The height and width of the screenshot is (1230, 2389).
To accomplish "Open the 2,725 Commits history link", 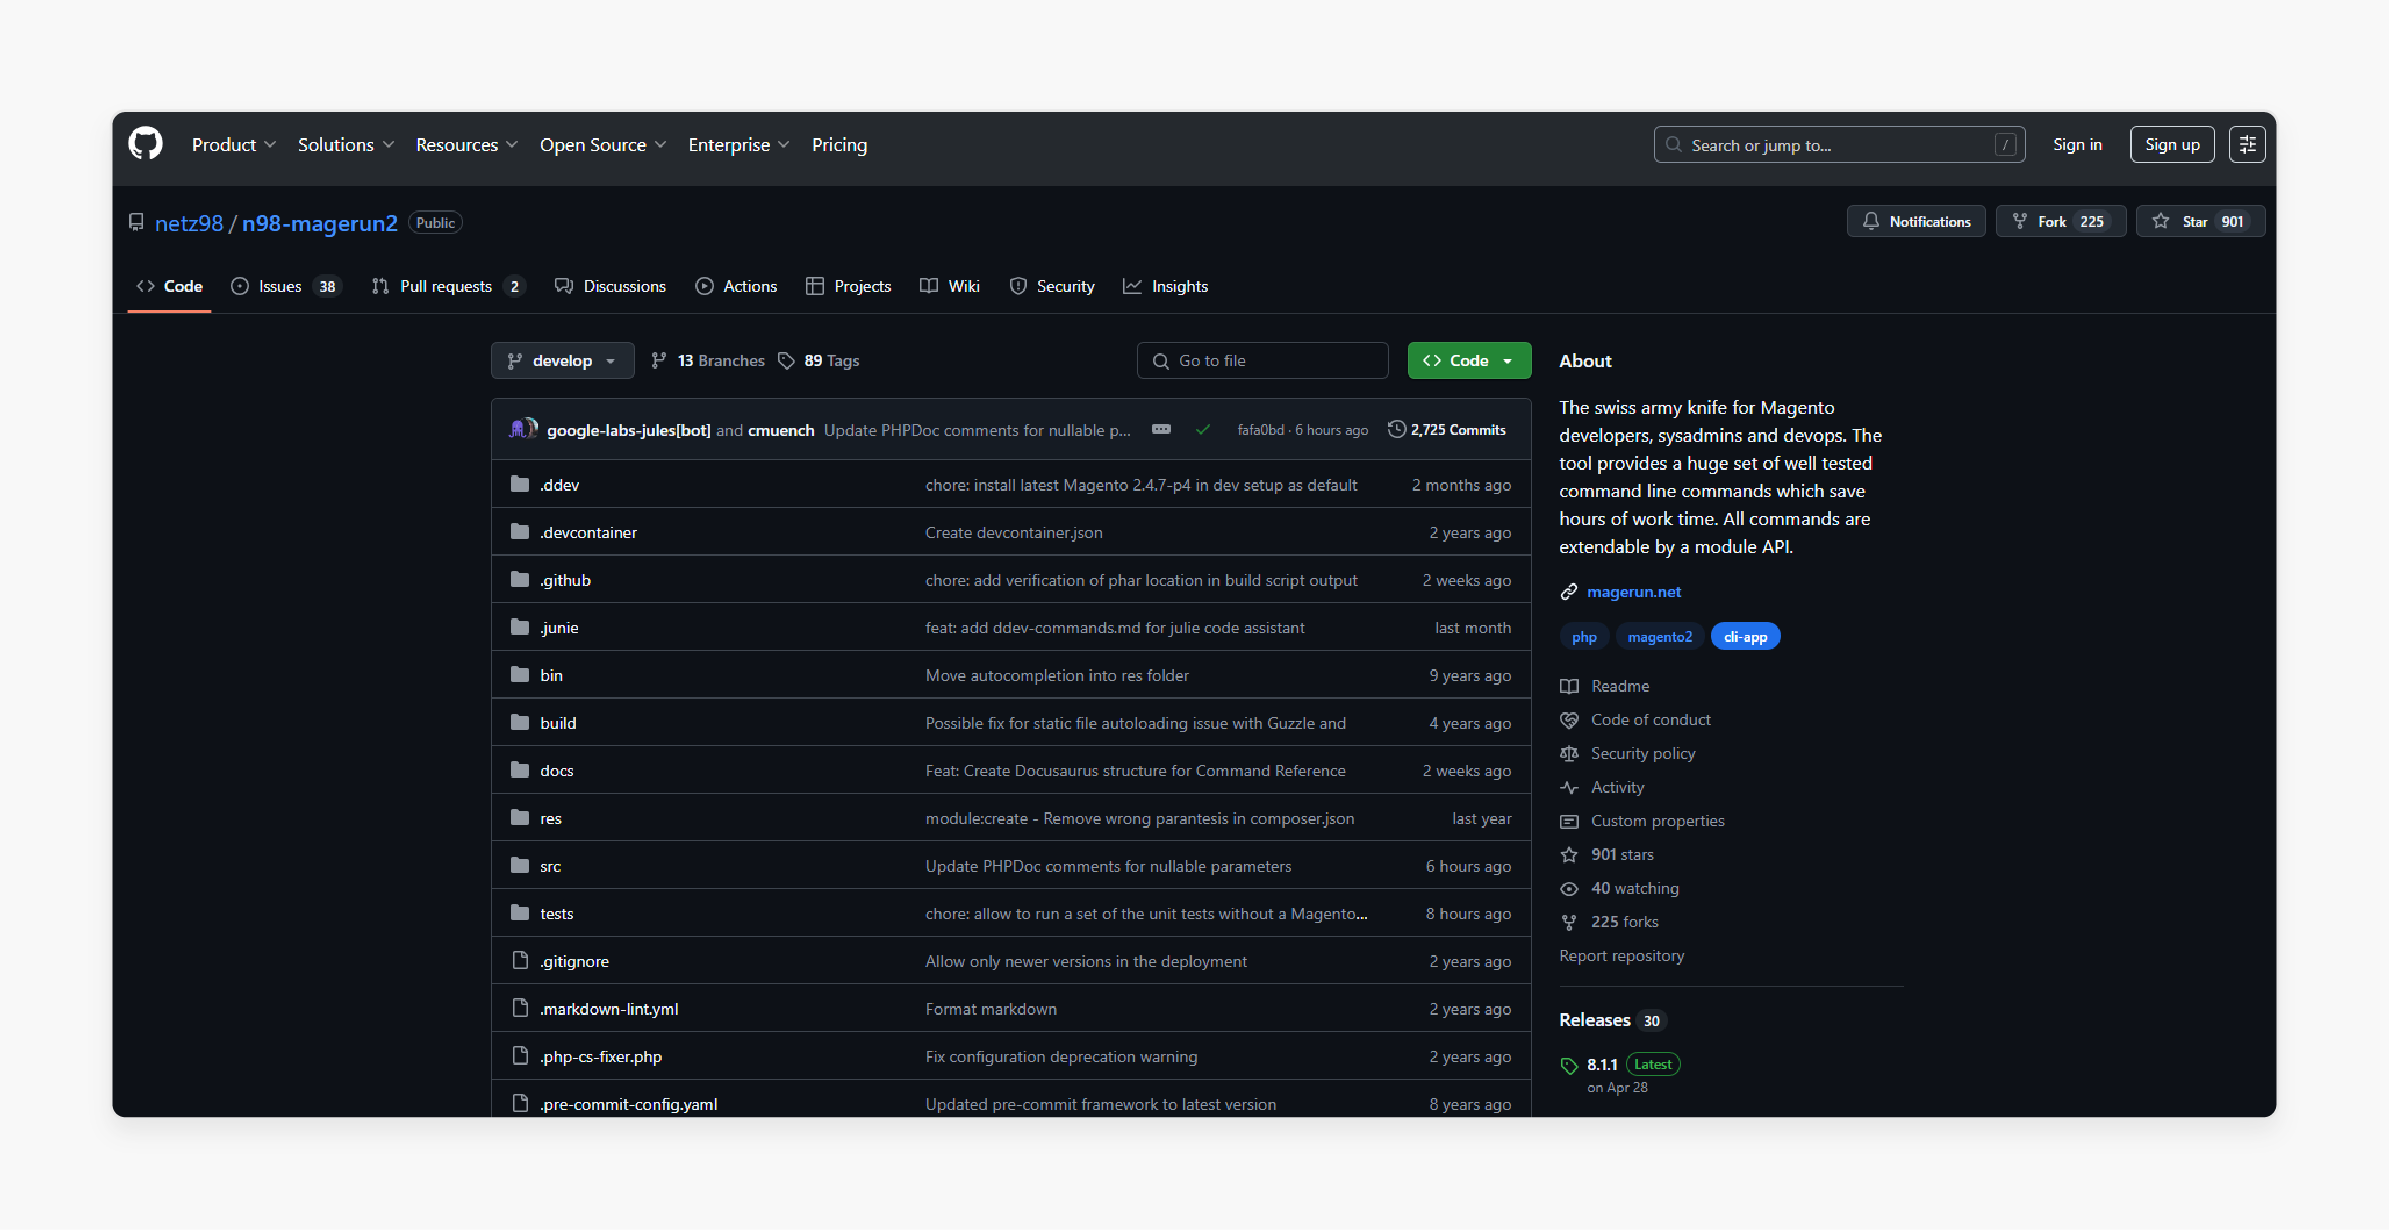I will (1447, 429).
